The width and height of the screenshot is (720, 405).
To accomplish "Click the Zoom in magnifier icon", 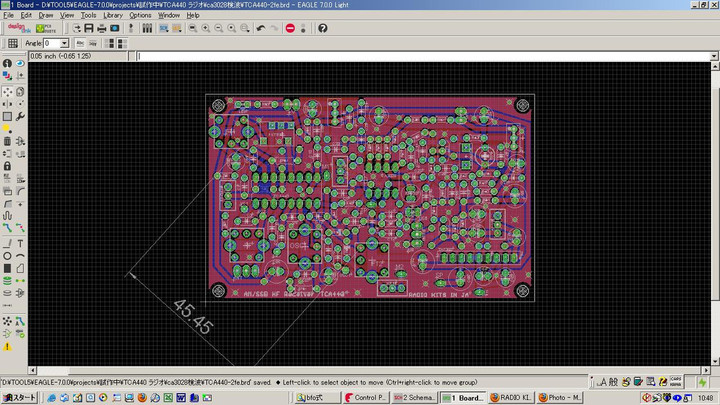I will pyautogui.click(x=205, y=28).
